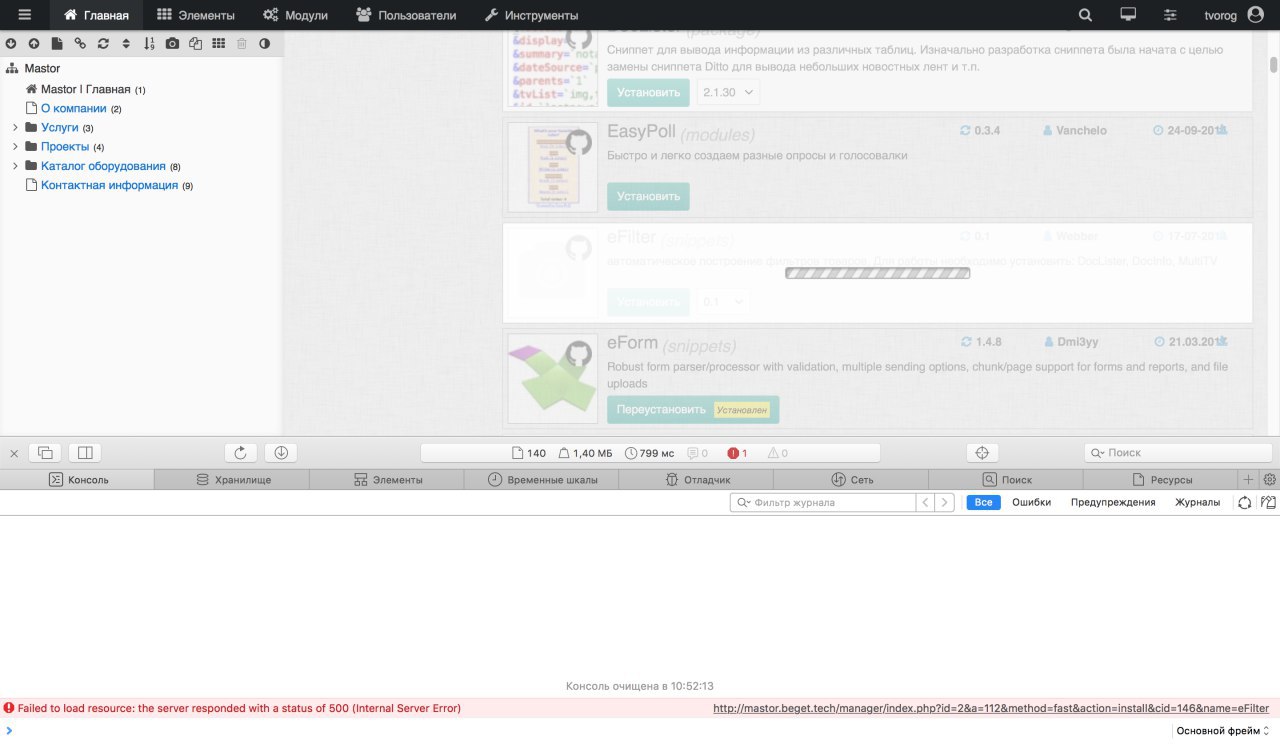The image size is (1280, 744).
Task: Go to Главная in the top menu
Action: pyautogui.click(x=96, y=15)
